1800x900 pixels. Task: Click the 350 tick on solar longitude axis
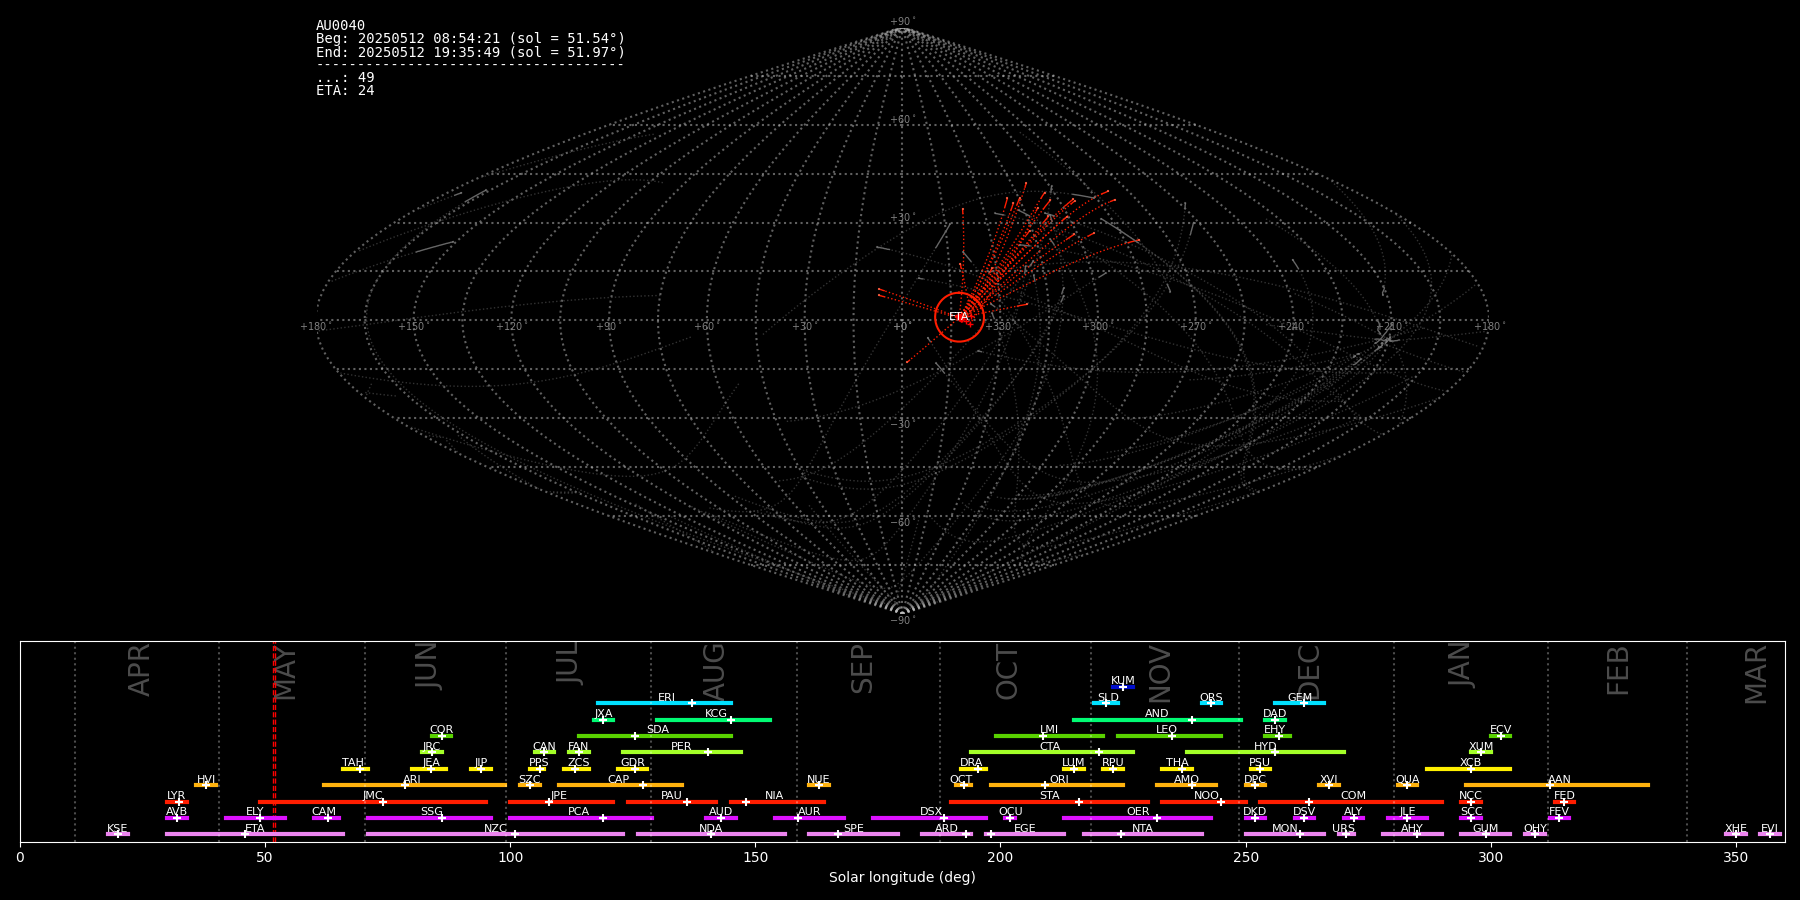[1736, 857]
